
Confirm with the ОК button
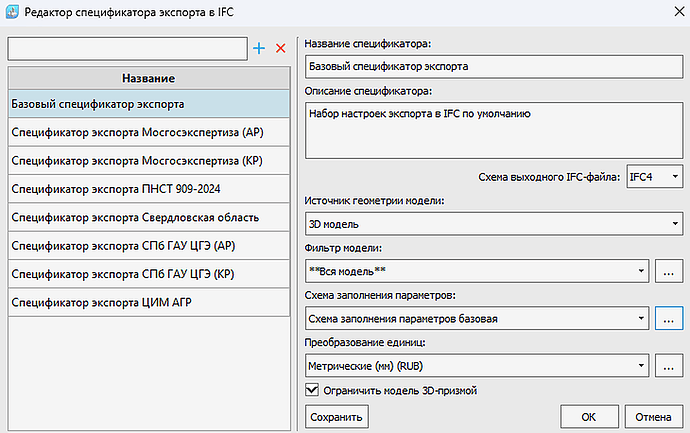[589, 417]
